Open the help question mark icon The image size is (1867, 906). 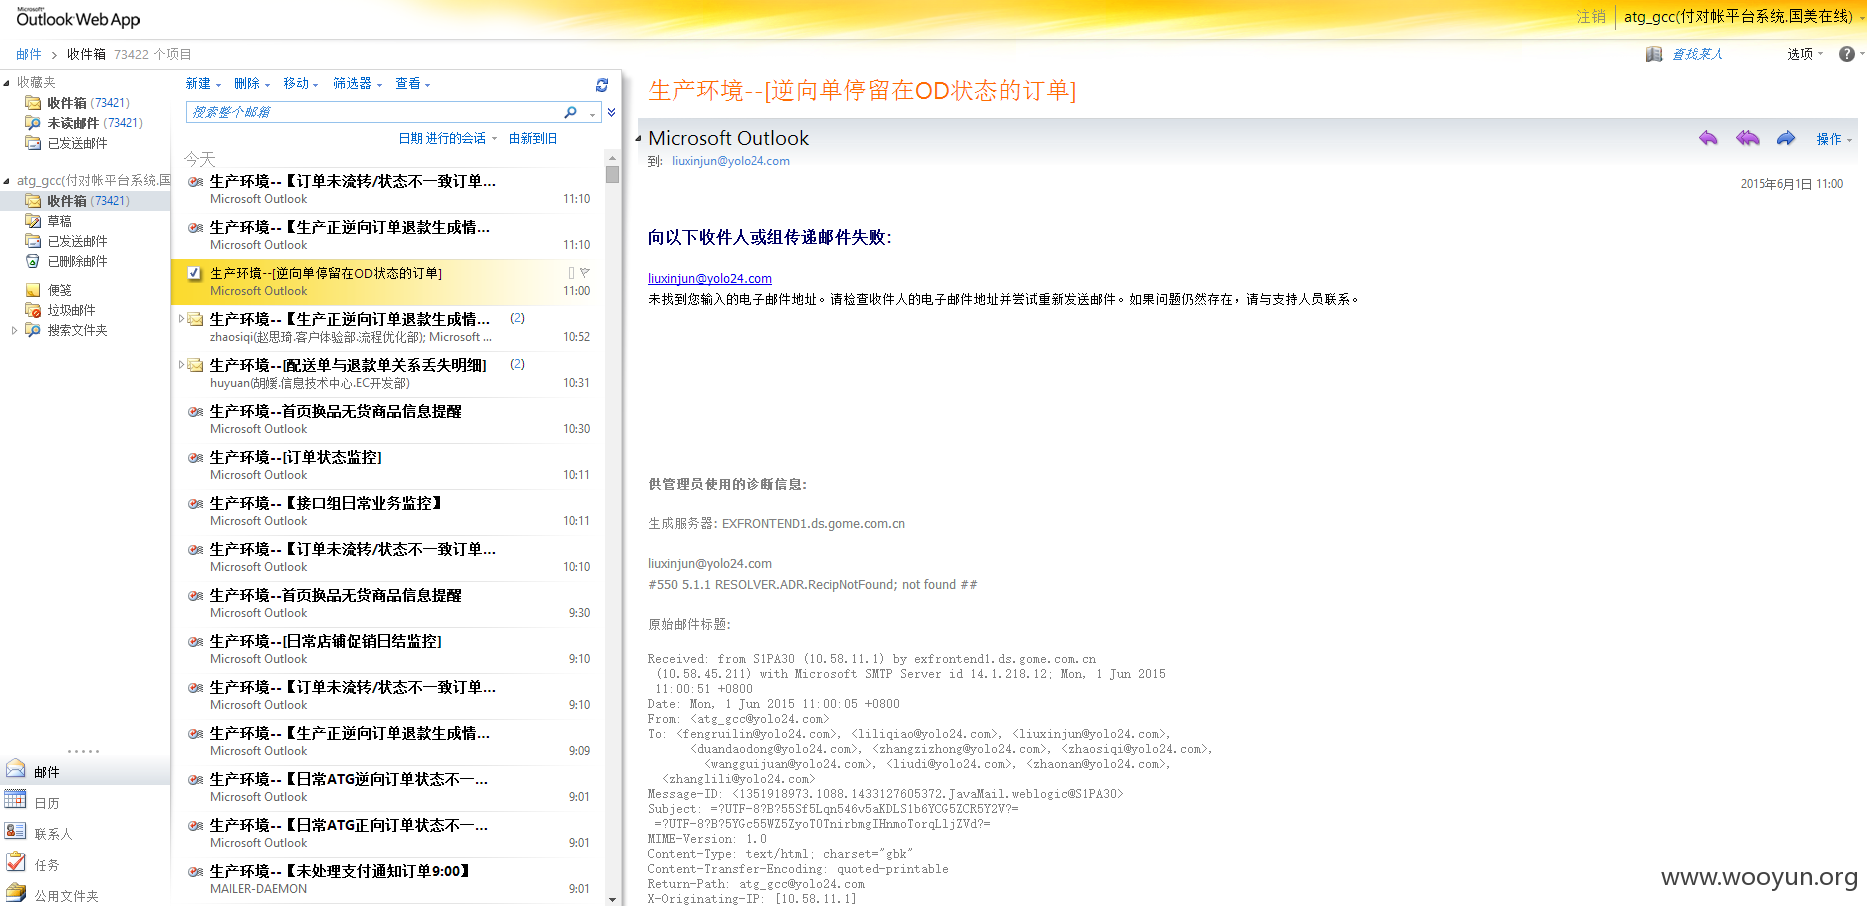point(1847,54)
